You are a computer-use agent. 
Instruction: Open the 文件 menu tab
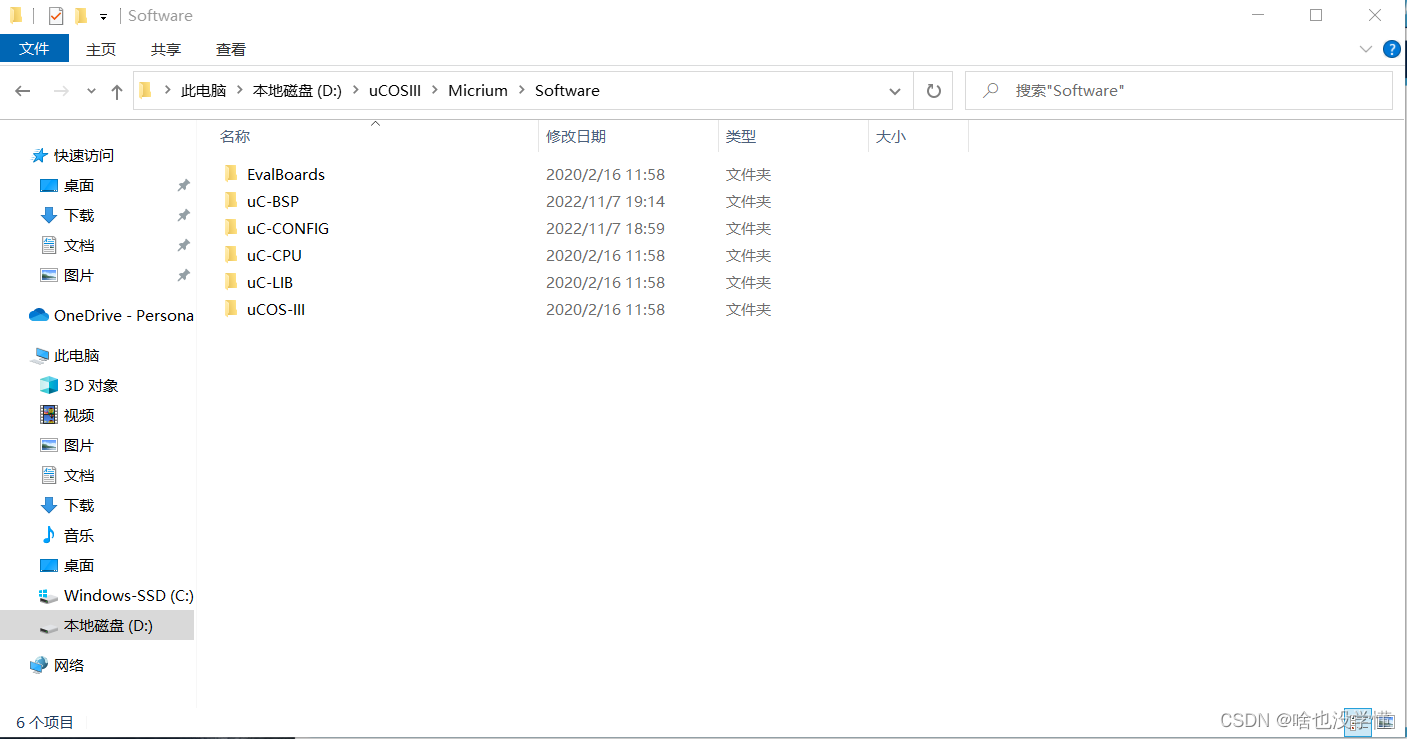coord(34,49)
